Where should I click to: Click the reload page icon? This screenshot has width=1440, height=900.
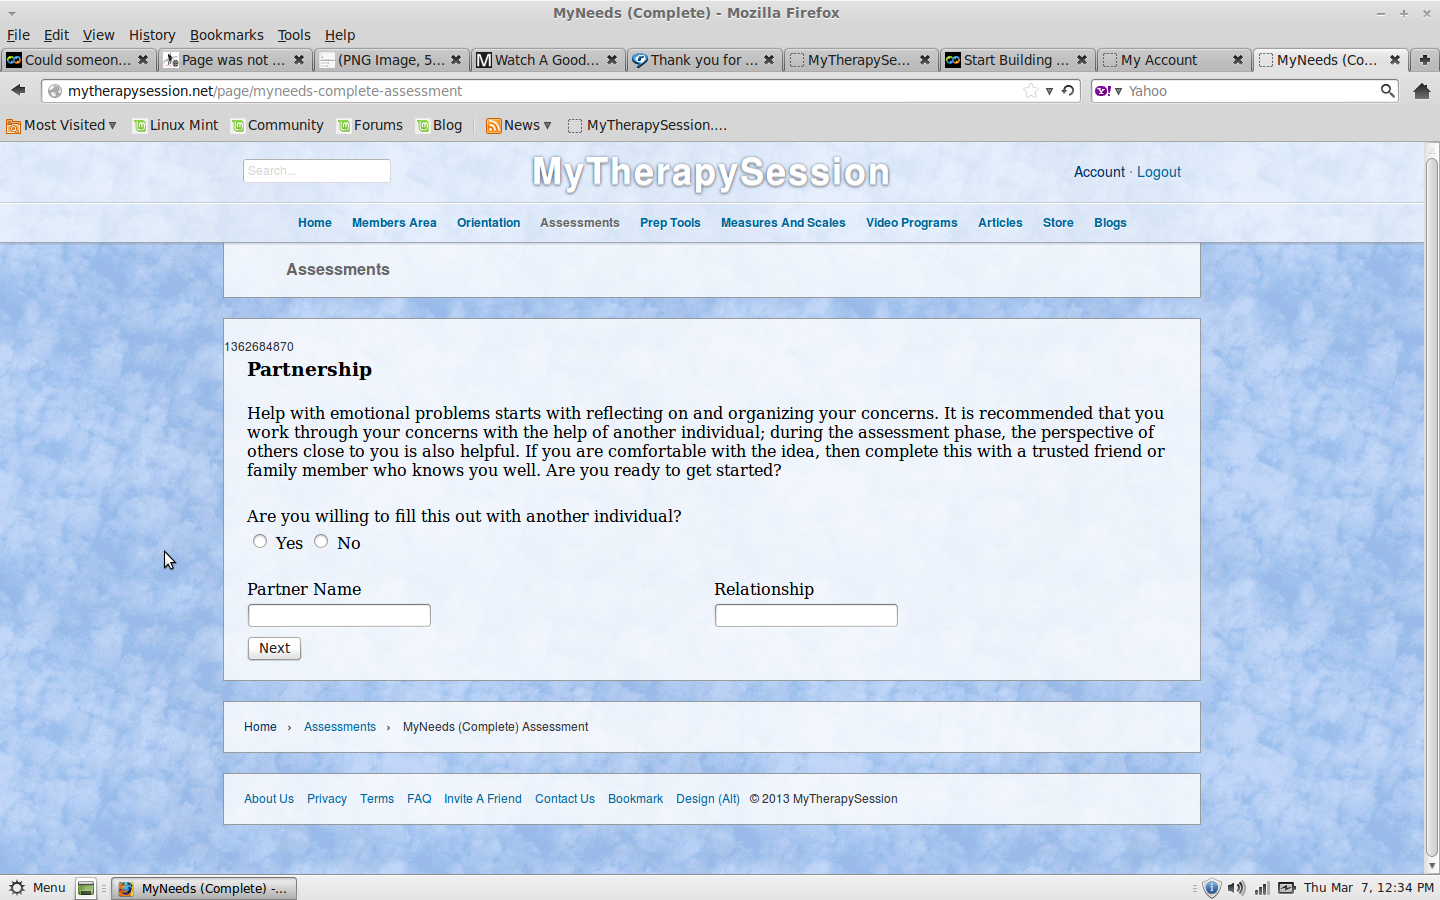(1068, 91)
